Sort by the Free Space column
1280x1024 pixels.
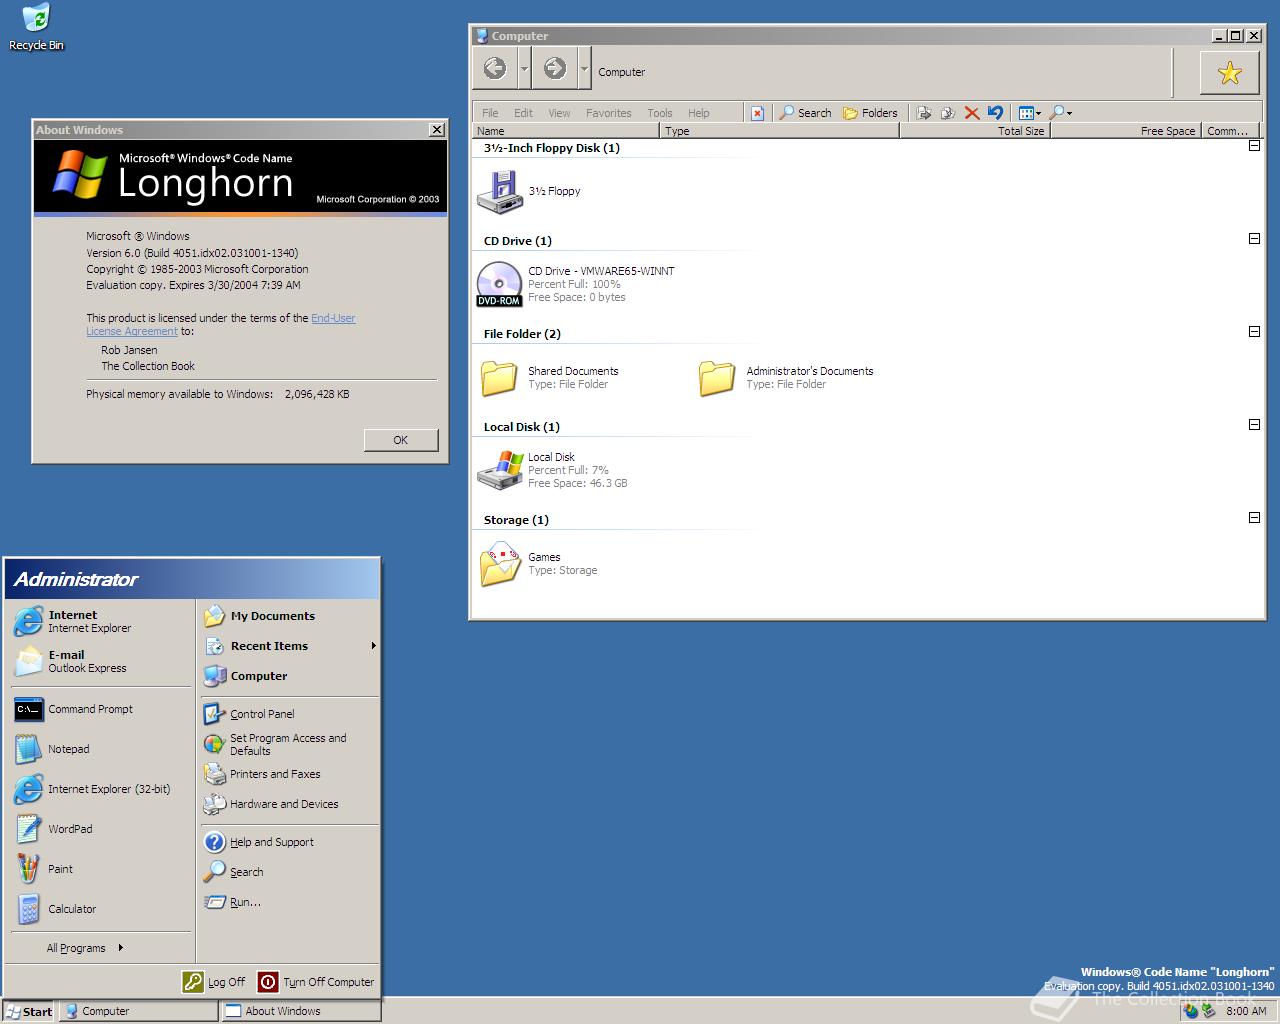click(1125, 131)
